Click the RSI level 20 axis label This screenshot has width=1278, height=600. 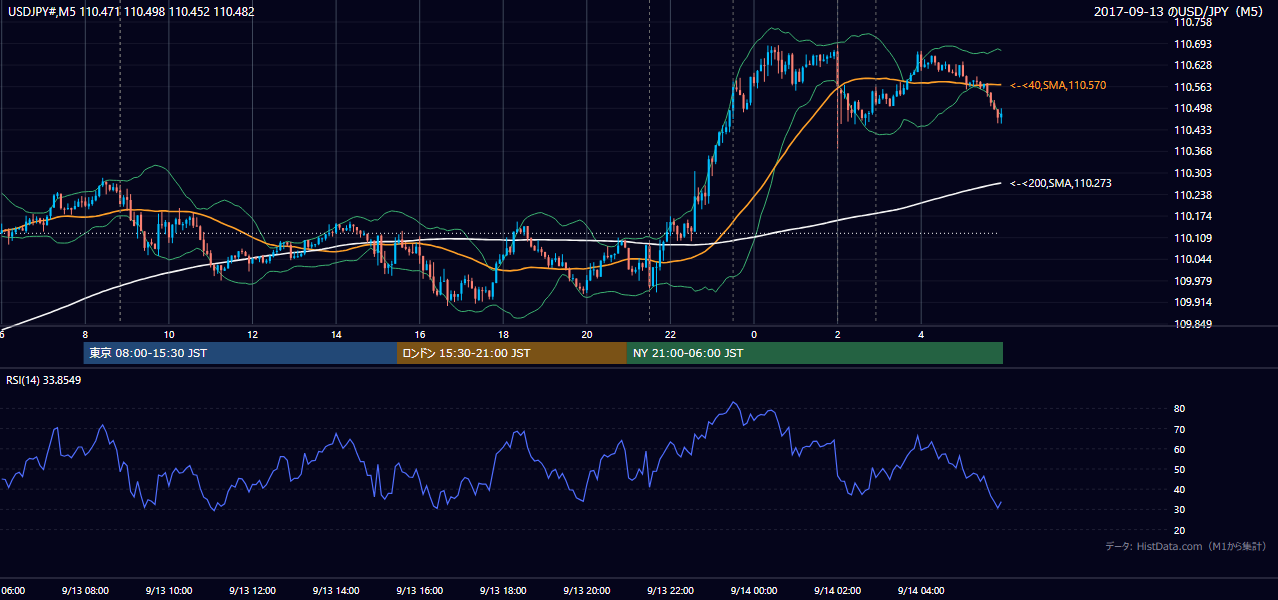click(1180, 530)
